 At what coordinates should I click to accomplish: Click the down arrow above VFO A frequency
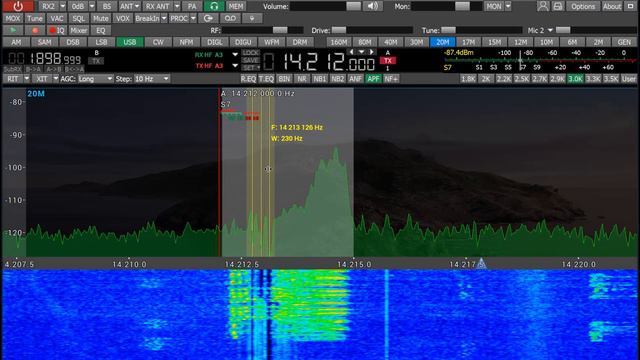tap(361, 52)
